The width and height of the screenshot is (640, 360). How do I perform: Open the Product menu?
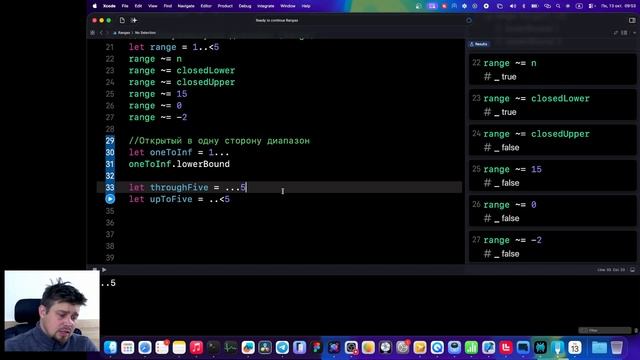(225, 6)
